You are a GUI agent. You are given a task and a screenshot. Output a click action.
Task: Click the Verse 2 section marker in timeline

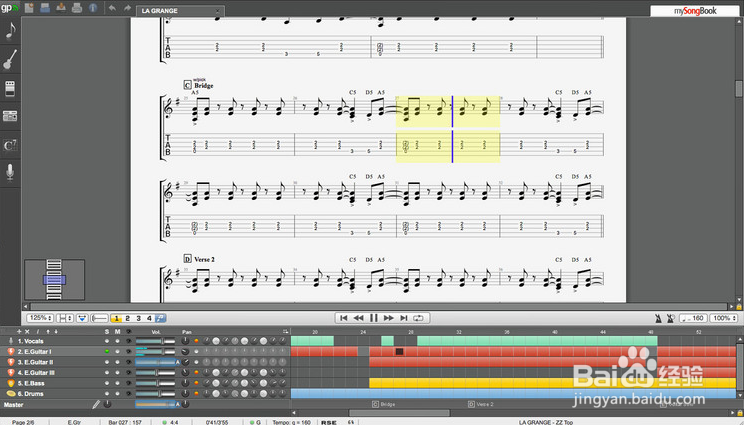481,404
